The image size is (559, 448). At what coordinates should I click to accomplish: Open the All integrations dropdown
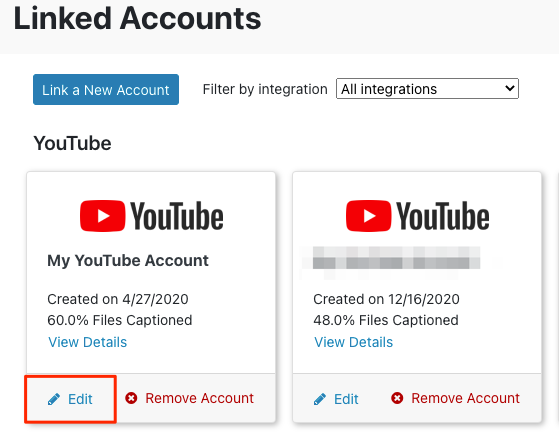[427, 89]
